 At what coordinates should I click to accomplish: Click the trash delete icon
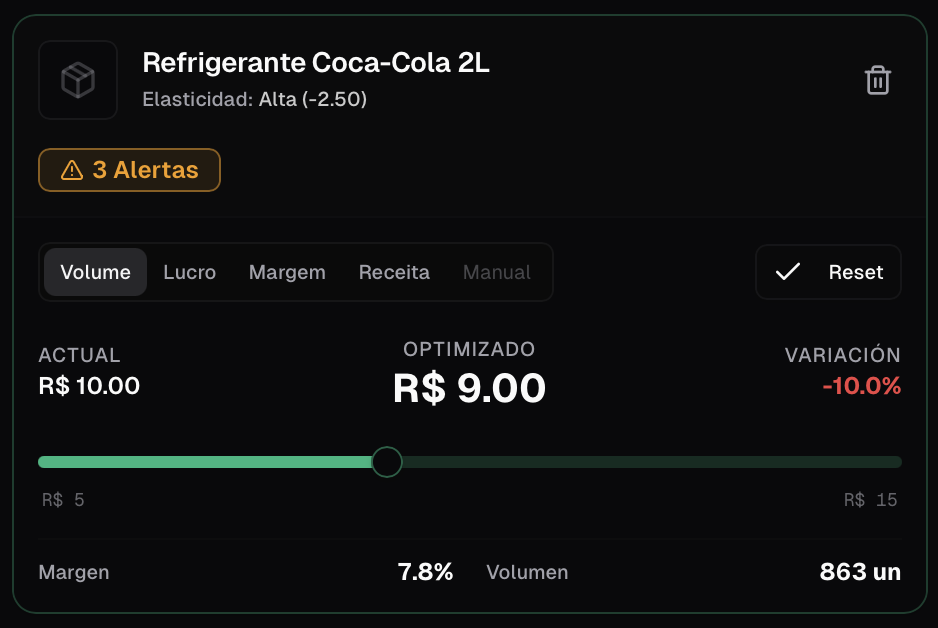877,80
